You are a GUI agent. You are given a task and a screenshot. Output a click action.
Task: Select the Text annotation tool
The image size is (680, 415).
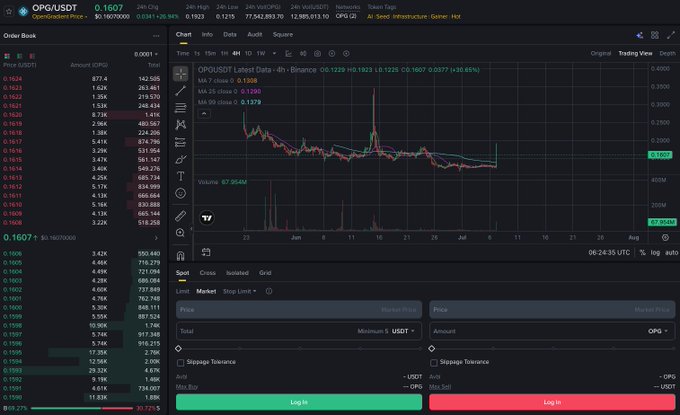180,176
